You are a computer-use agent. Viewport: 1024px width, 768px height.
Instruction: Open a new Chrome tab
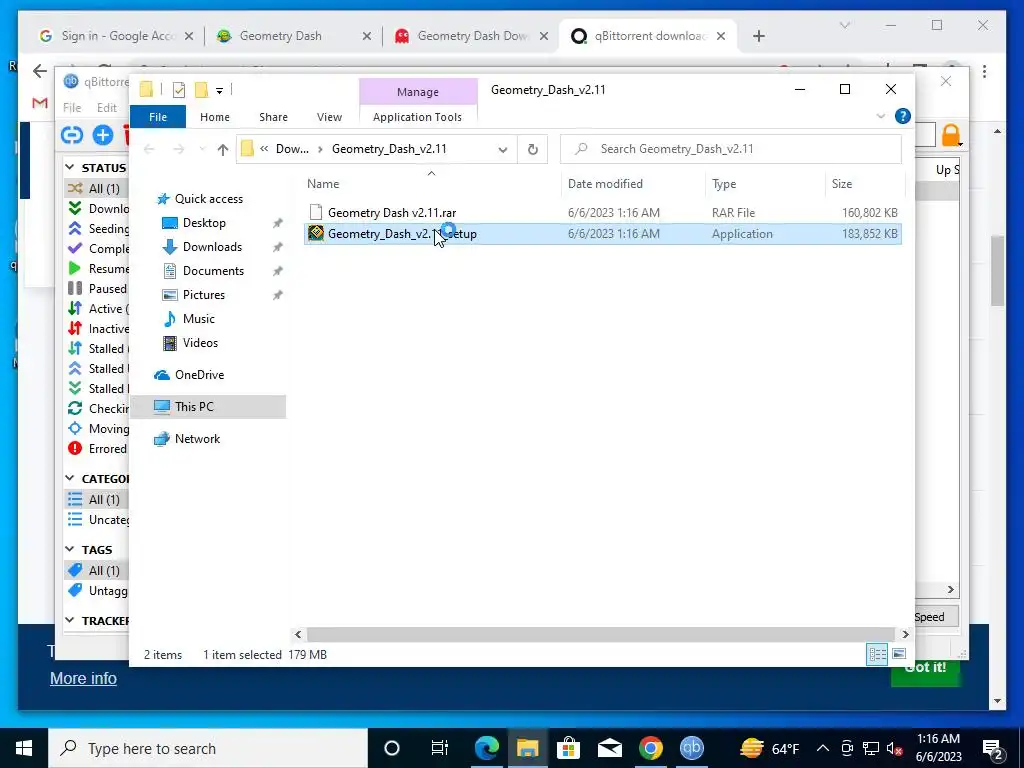point(758,36)
